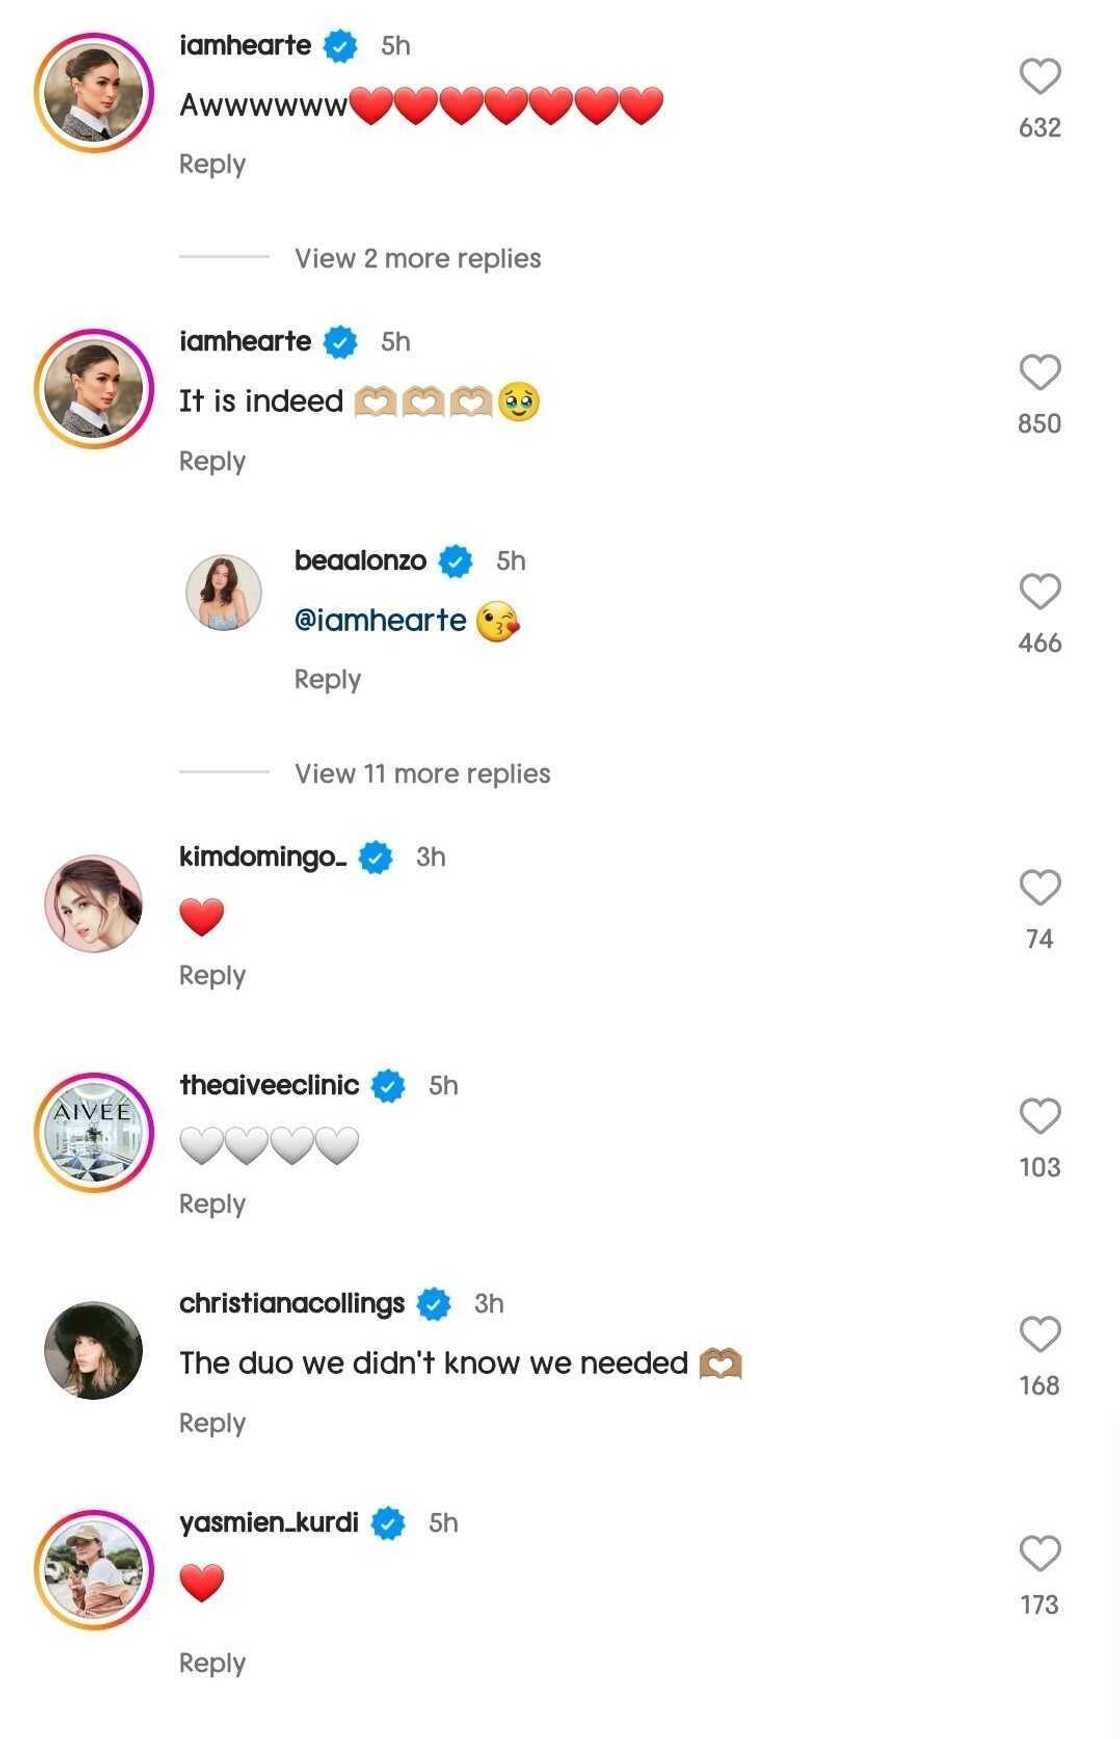Like the 'It is indeed' comment

point(1039,372)
